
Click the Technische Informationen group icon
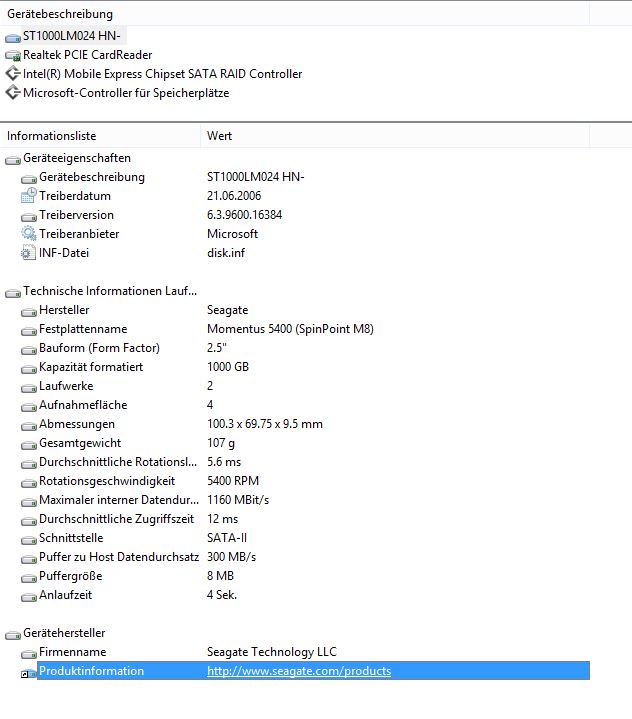pos(13,293)
